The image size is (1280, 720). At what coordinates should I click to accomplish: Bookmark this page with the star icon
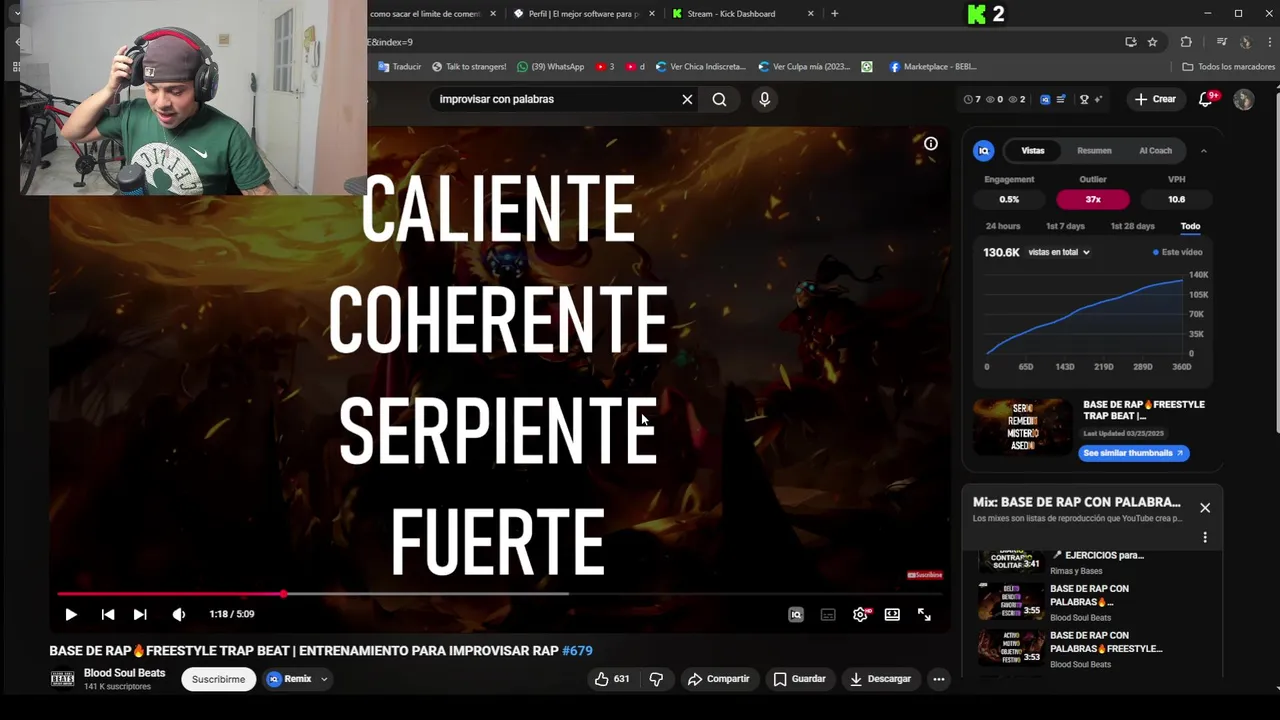(1152, 42)
